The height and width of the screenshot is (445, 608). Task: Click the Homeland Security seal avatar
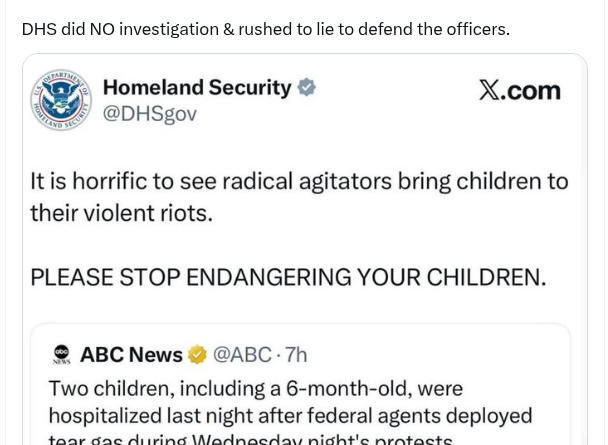tap(61, 101)
